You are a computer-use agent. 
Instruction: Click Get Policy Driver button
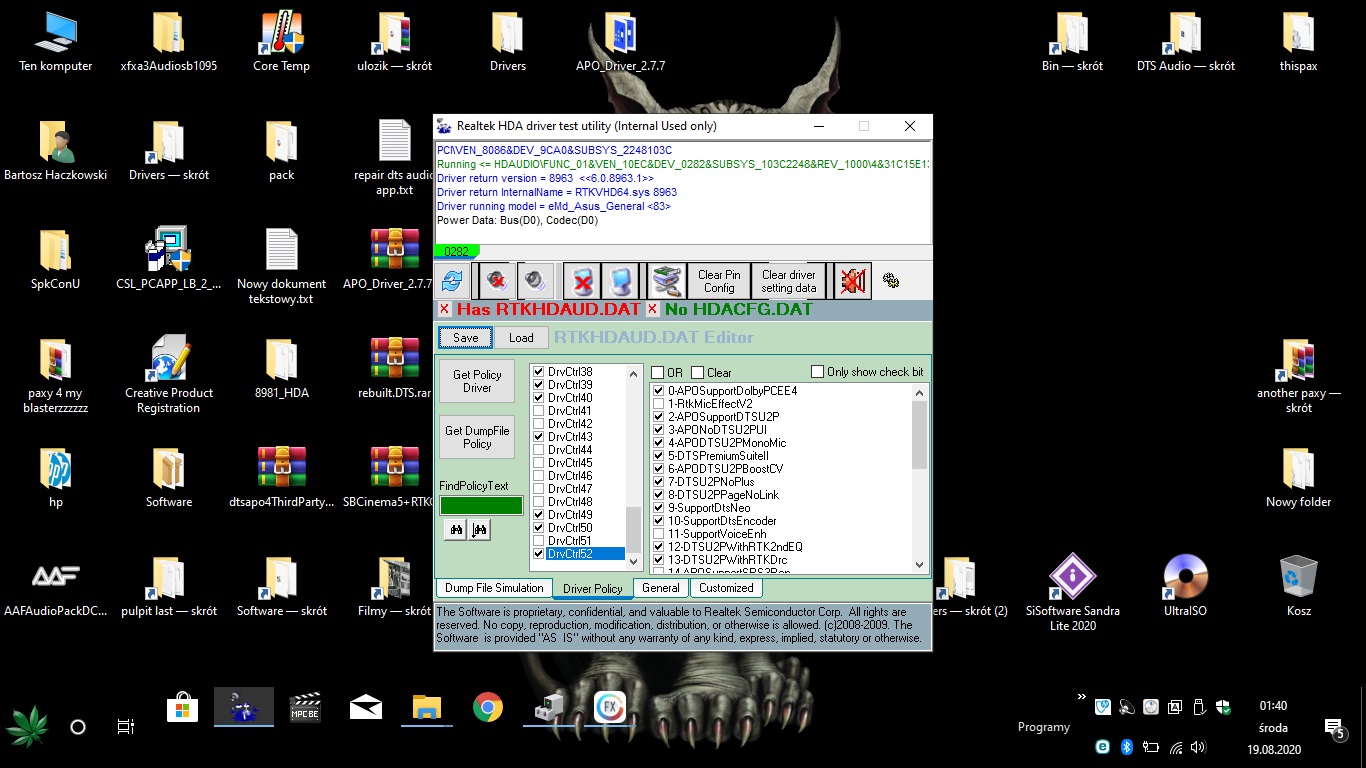[477, 382]
